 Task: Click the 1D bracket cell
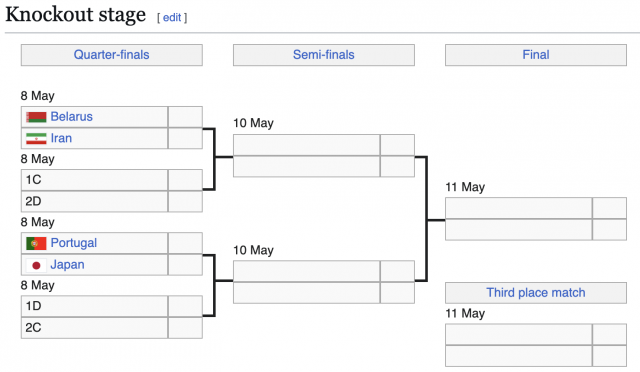[x=94, y=306]
